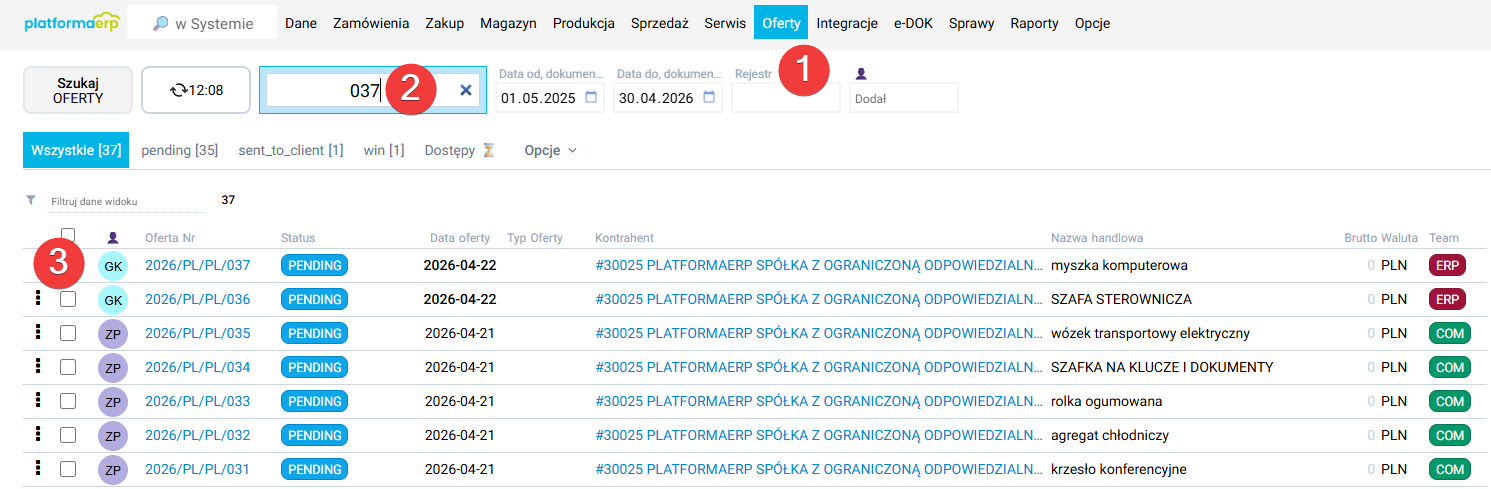The width and height of the screenshot is (1491, 489).
Task: Click the purple user icon above Dodał field
Action: point(860,73)
